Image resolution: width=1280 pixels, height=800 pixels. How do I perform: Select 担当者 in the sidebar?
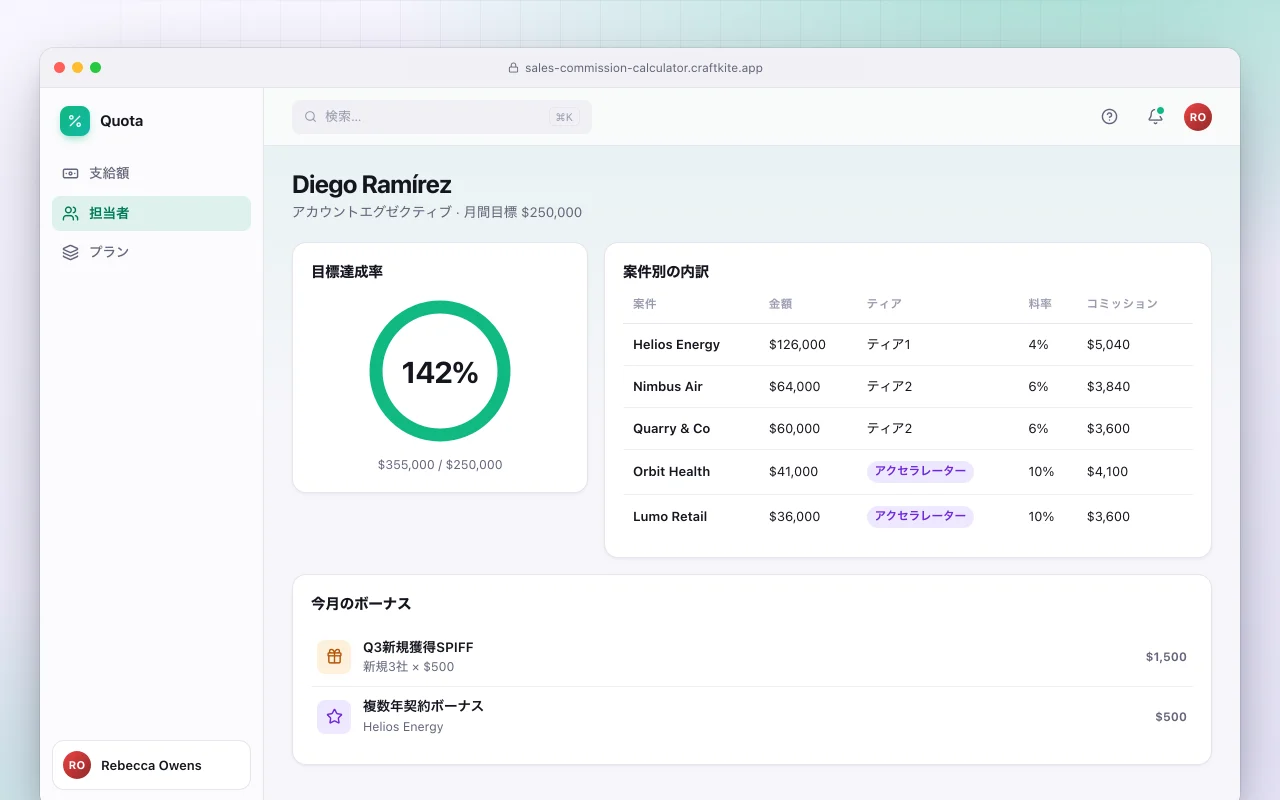pyautogui.click(x=151, y=213)
